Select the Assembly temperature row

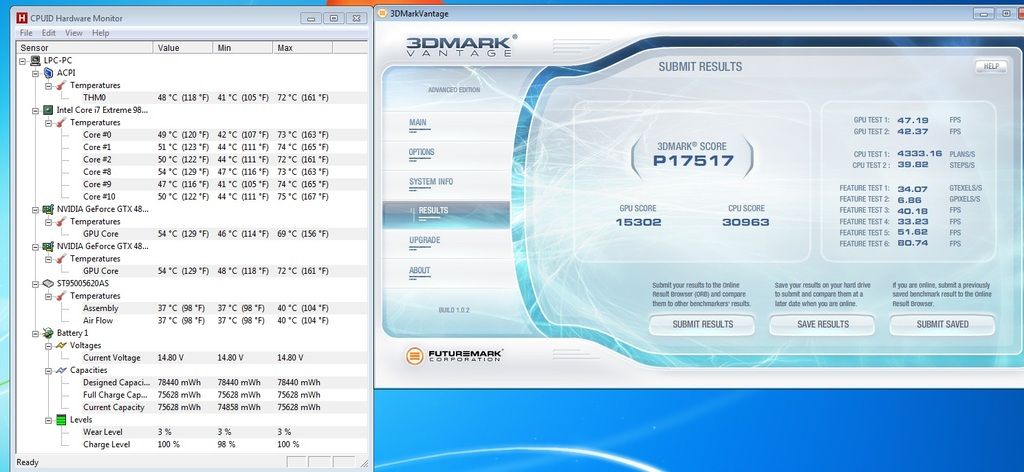[x=192, y=308]
